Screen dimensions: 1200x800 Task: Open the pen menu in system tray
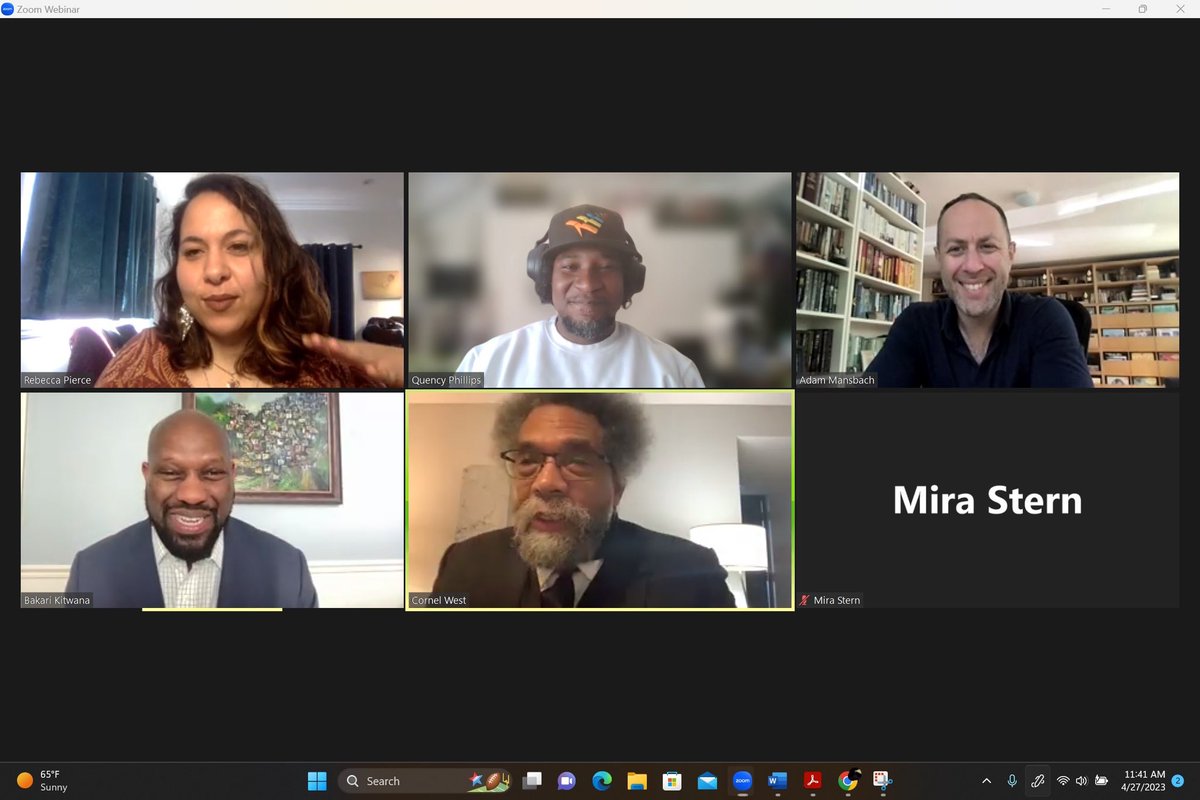point(1038,781)
